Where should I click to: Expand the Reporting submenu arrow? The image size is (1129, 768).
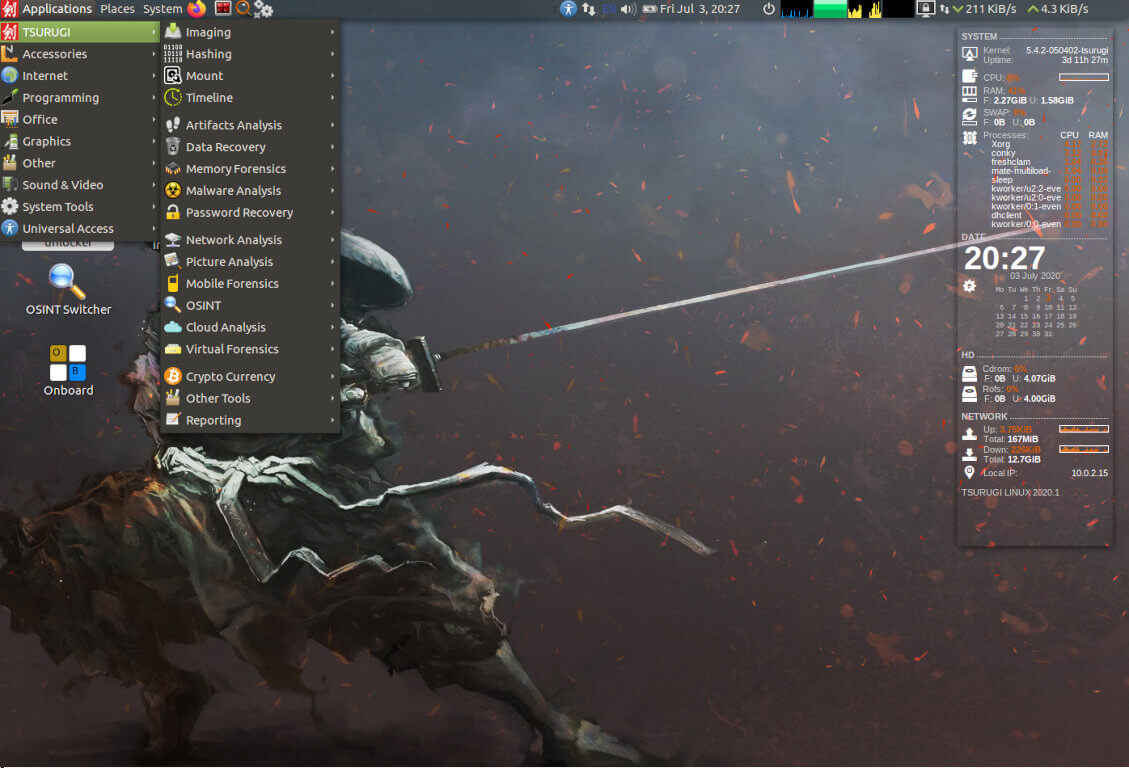click(333, 420)
